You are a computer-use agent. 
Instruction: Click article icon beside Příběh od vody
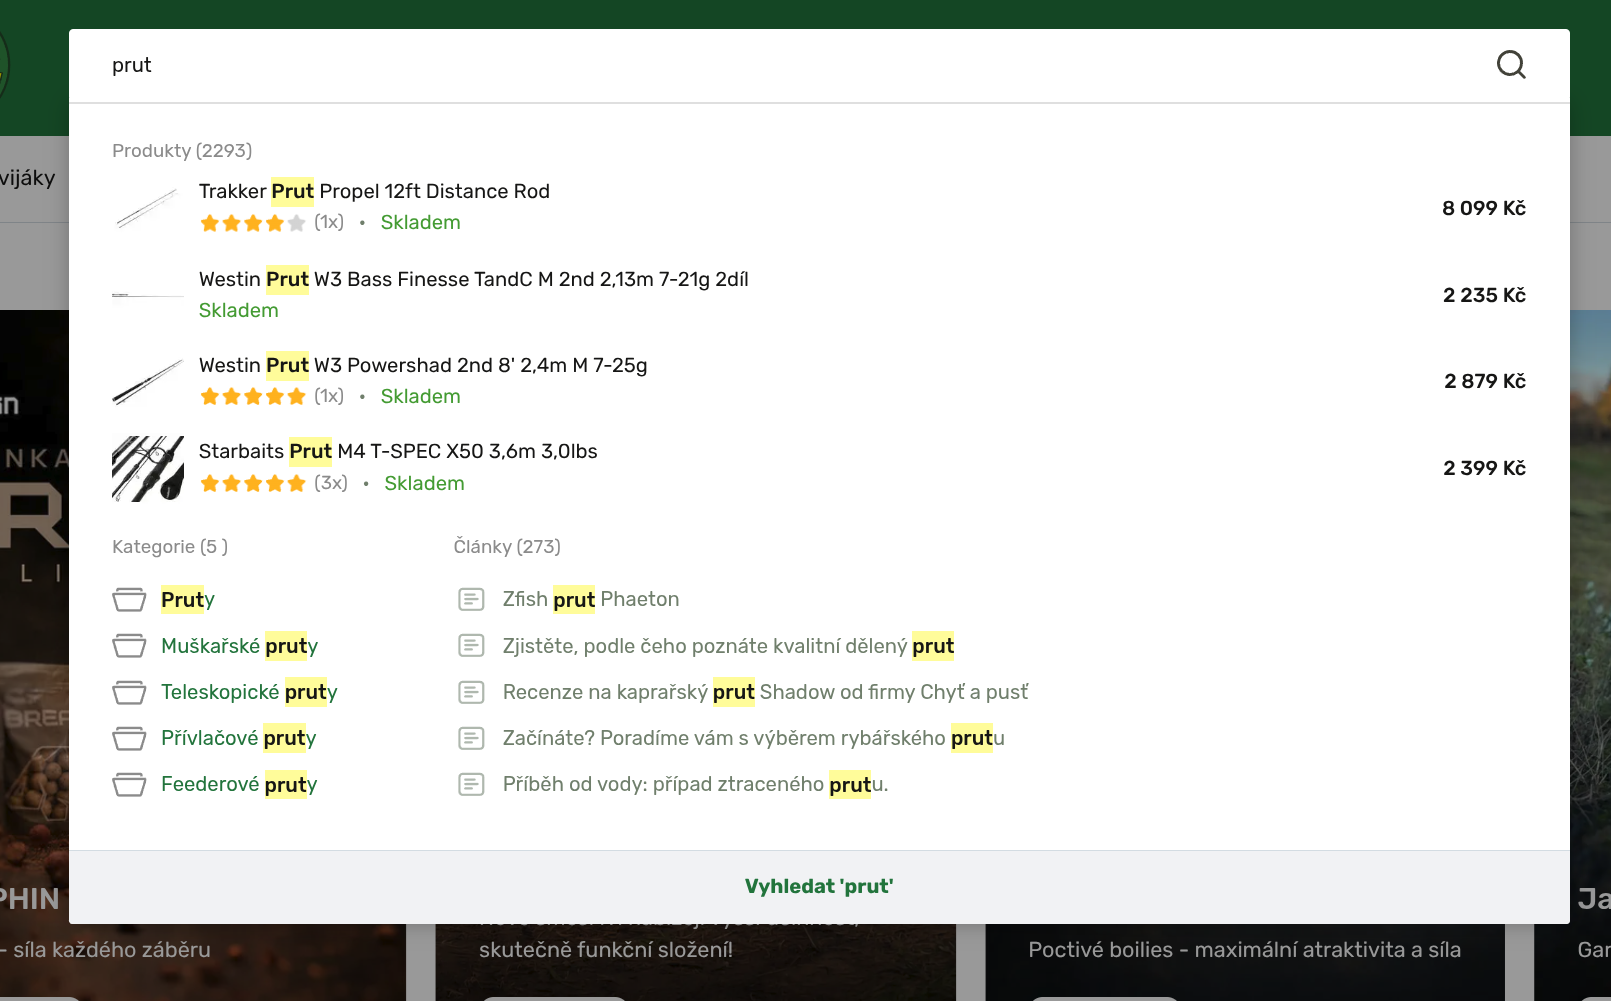[471, 784]
